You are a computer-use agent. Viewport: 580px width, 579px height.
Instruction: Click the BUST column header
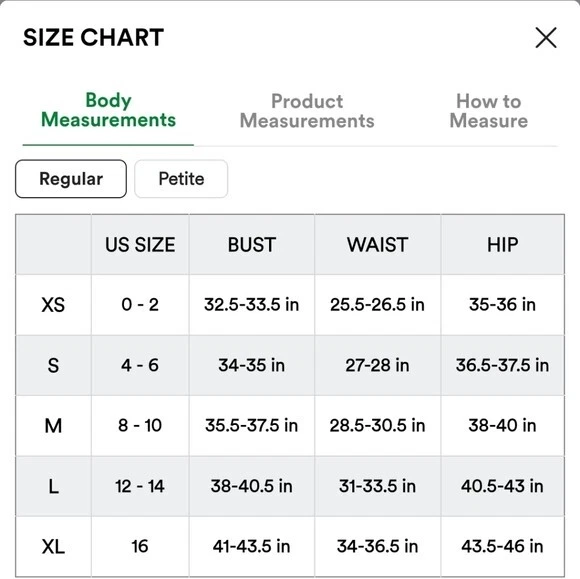click(x=252, y=245)
